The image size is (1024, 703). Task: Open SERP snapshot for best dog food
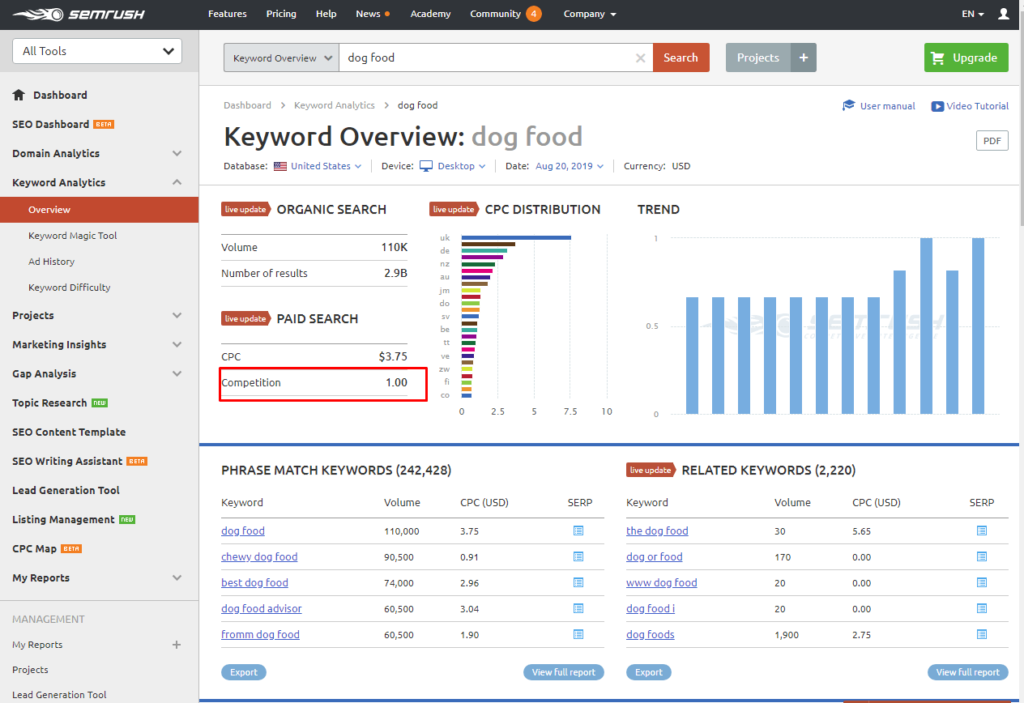click(x=578, y=583)
